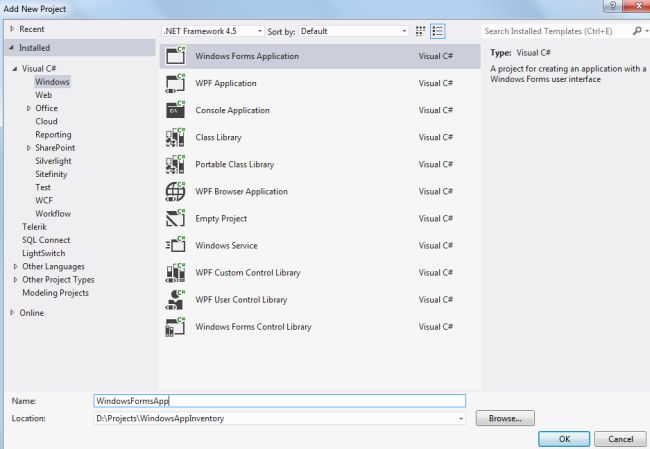Select the WPF Custom Control Library name
The width and height of the screenshot is (650, 449).
click(x=248, y=272)
